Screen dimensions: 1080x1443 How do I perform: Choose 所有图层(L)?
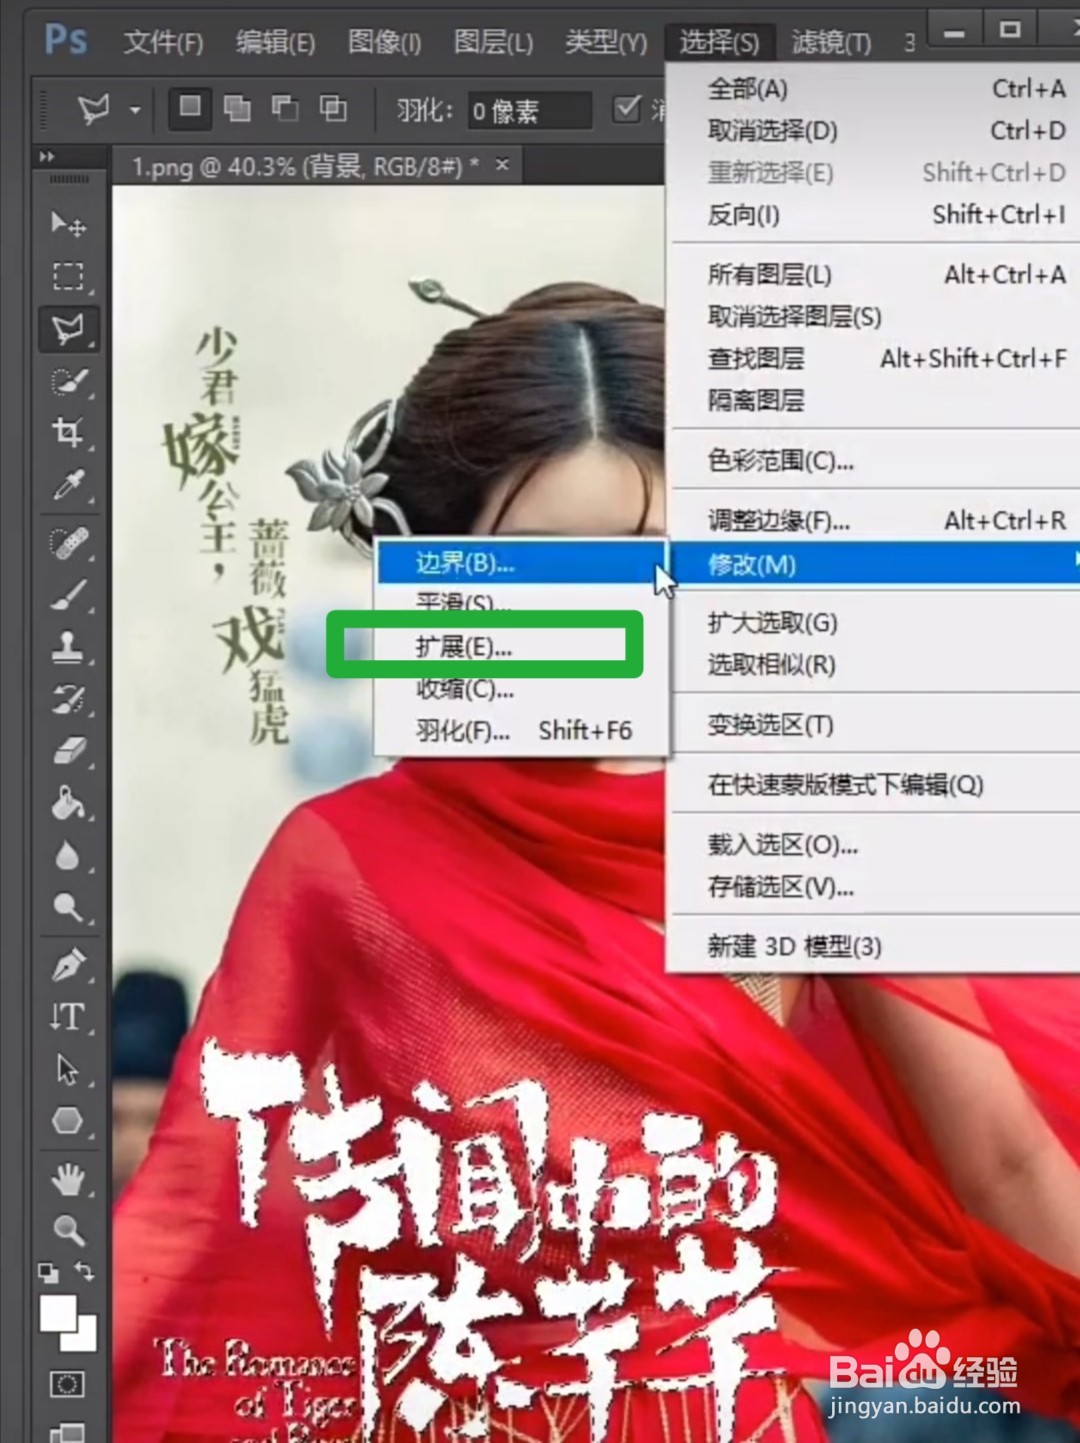(x=873, y=275)
